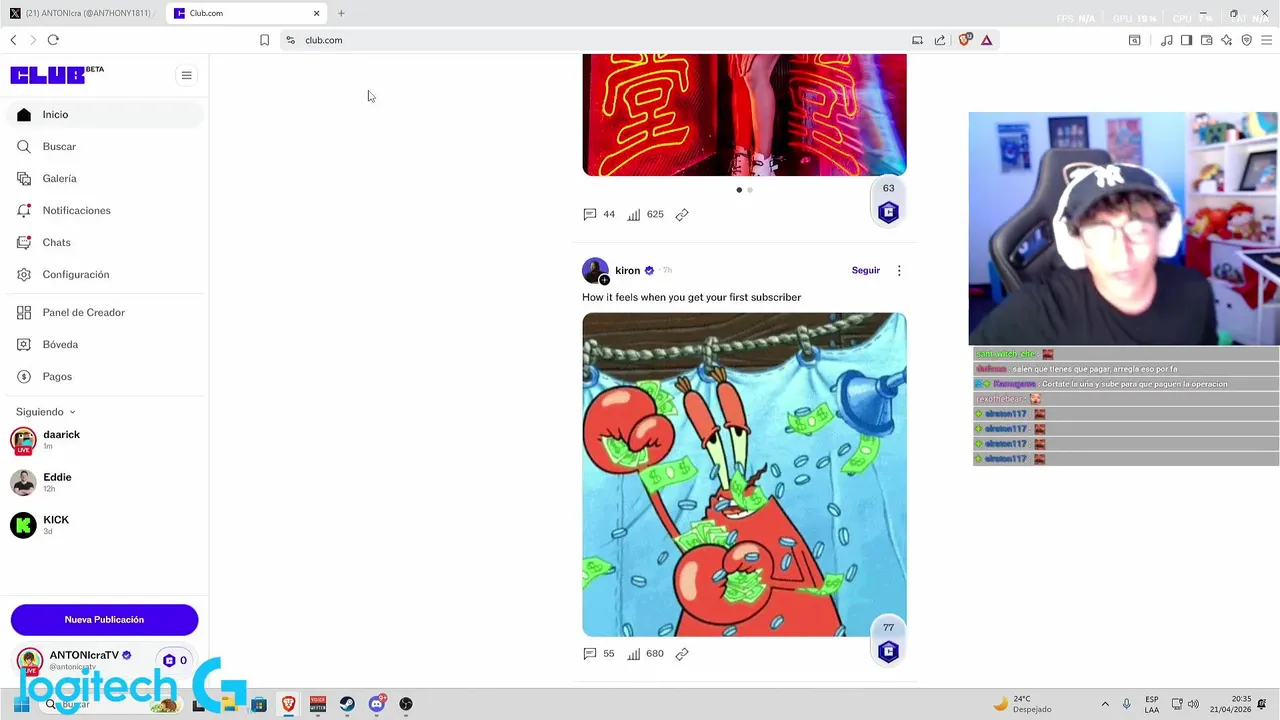1280x720 pixels.
Task: Open the media music-note control
Action: 1167,40
